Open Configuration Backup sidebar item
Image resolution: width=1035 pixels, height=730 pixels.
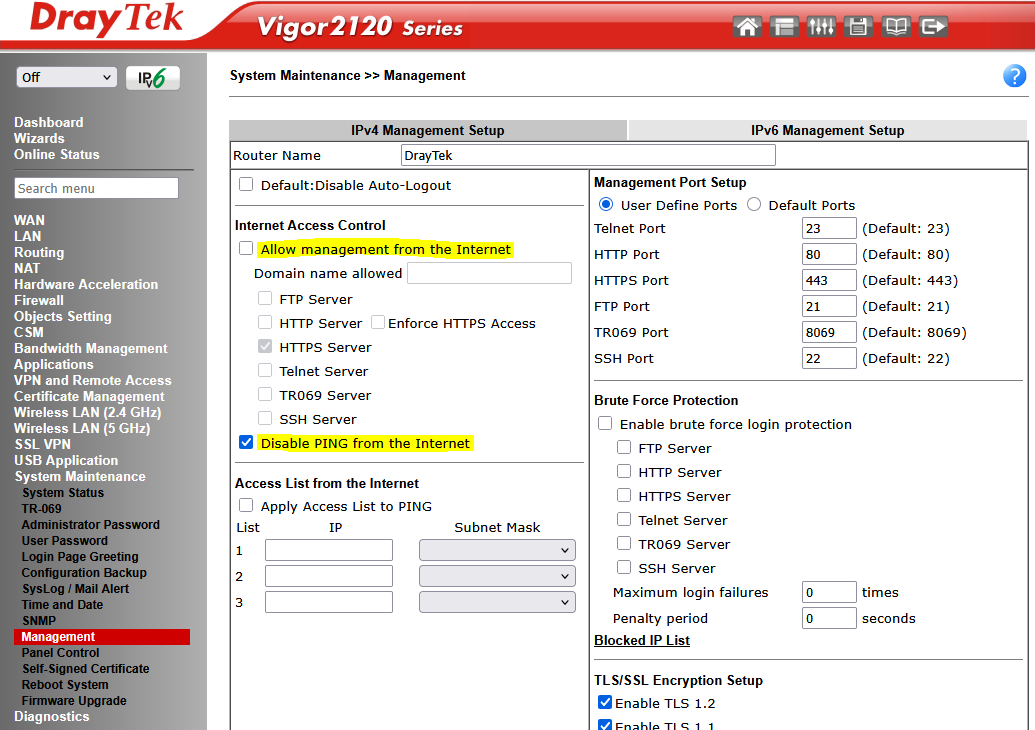point(84,573)
